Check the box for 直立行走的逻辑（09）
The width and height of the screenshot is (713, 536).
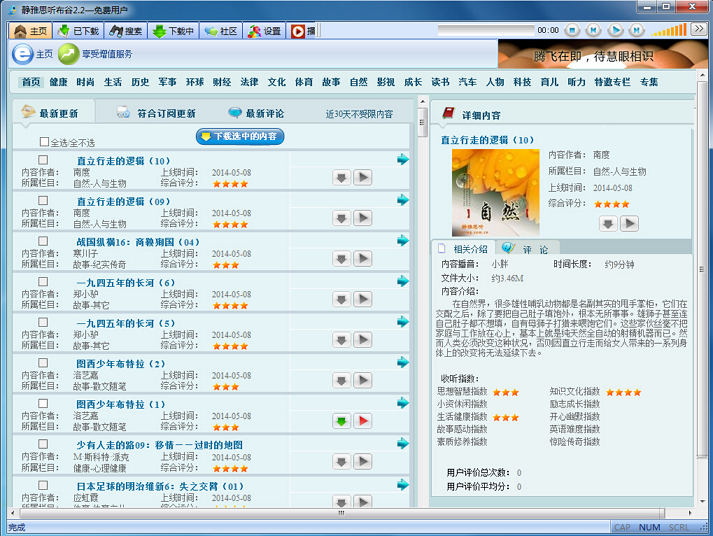[x=43, y=201]
